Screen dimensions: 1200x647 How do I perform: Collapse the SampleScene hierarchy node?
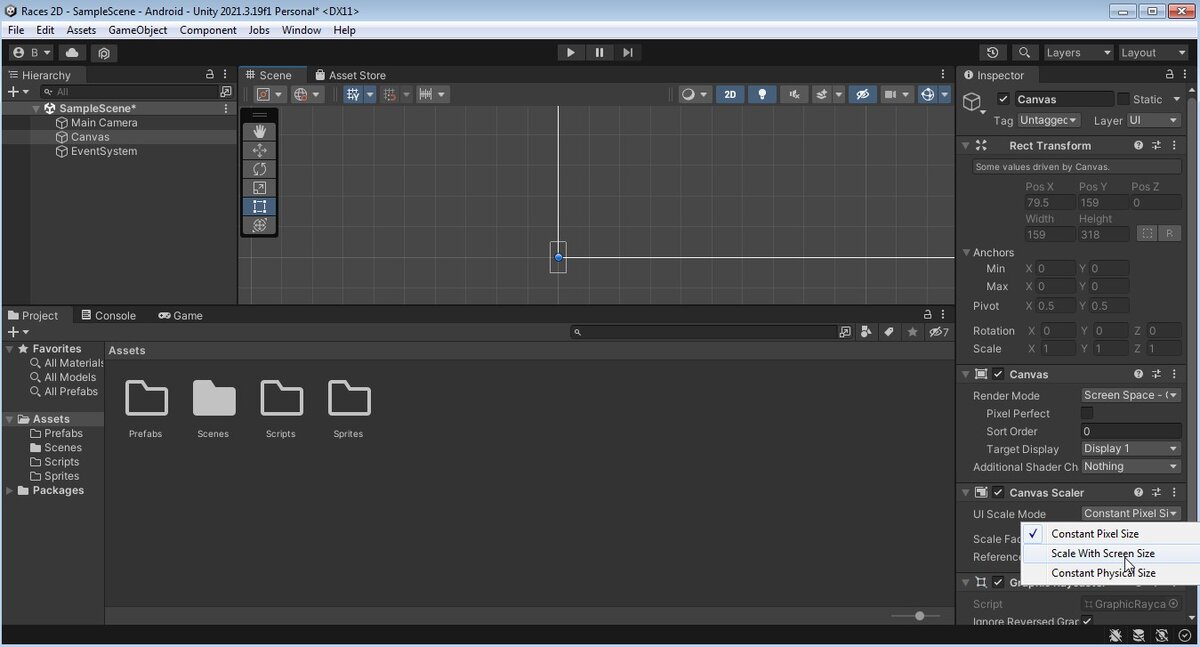(37, 109)
